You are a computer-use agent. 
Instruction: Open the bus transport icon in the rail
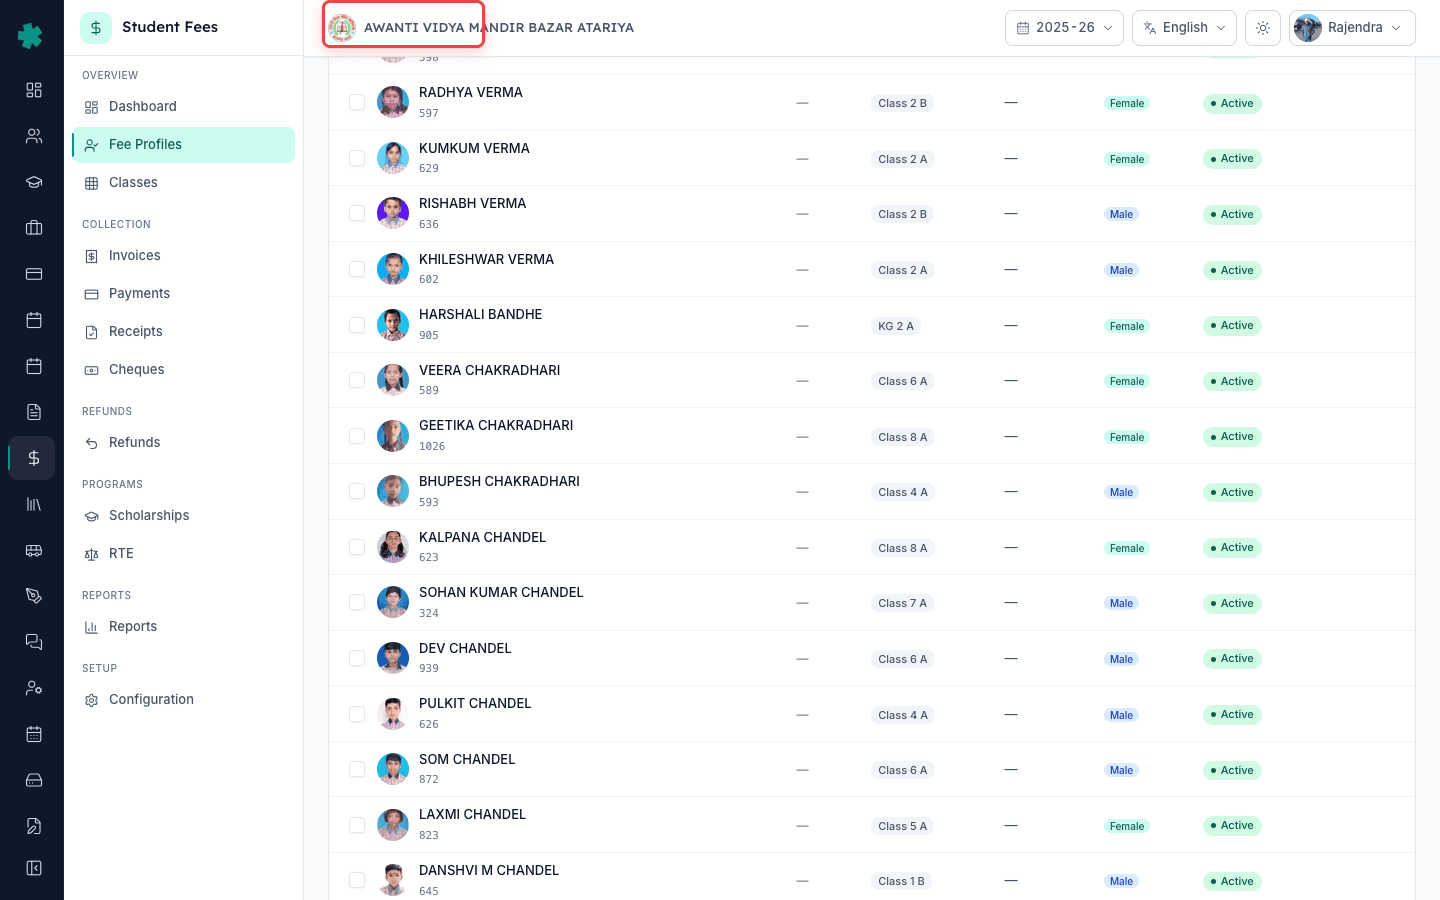tap(34, 550)
